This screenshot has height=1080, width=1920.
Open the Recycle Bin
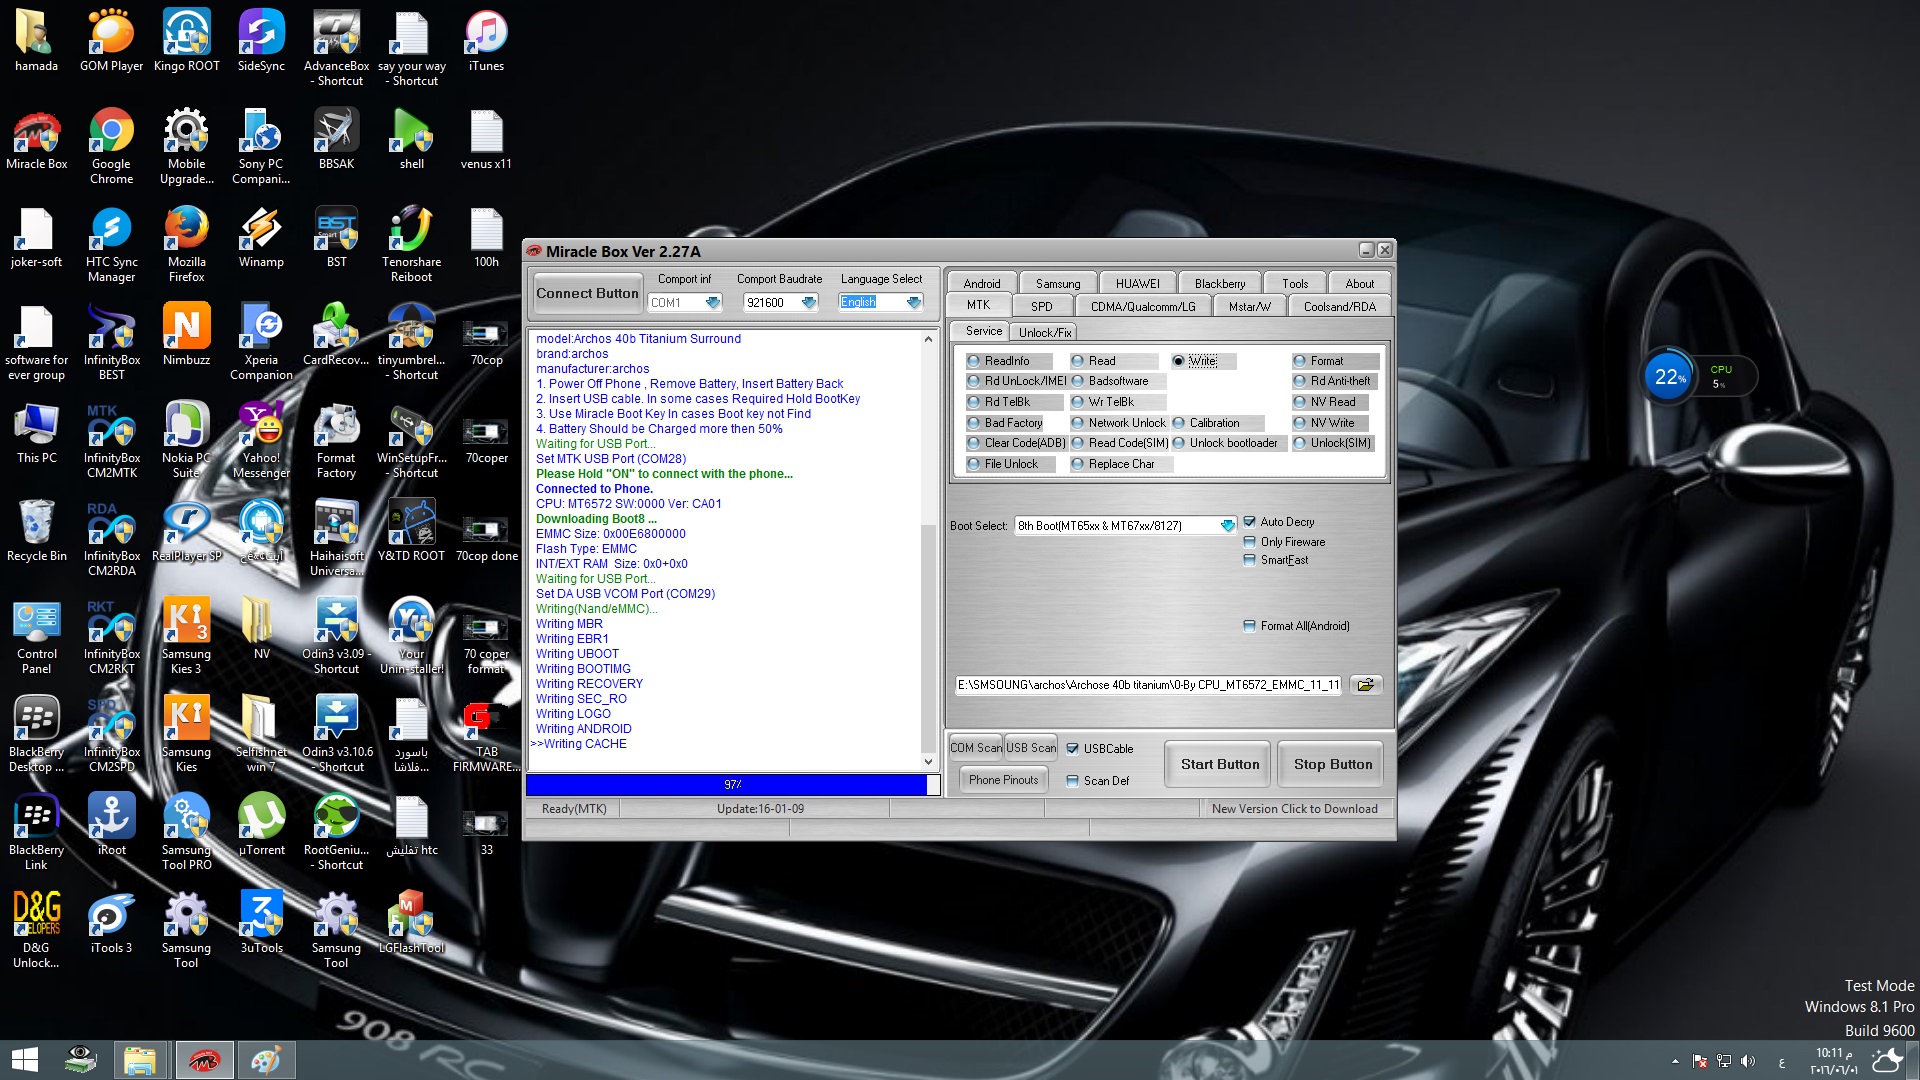pos(36,532)
